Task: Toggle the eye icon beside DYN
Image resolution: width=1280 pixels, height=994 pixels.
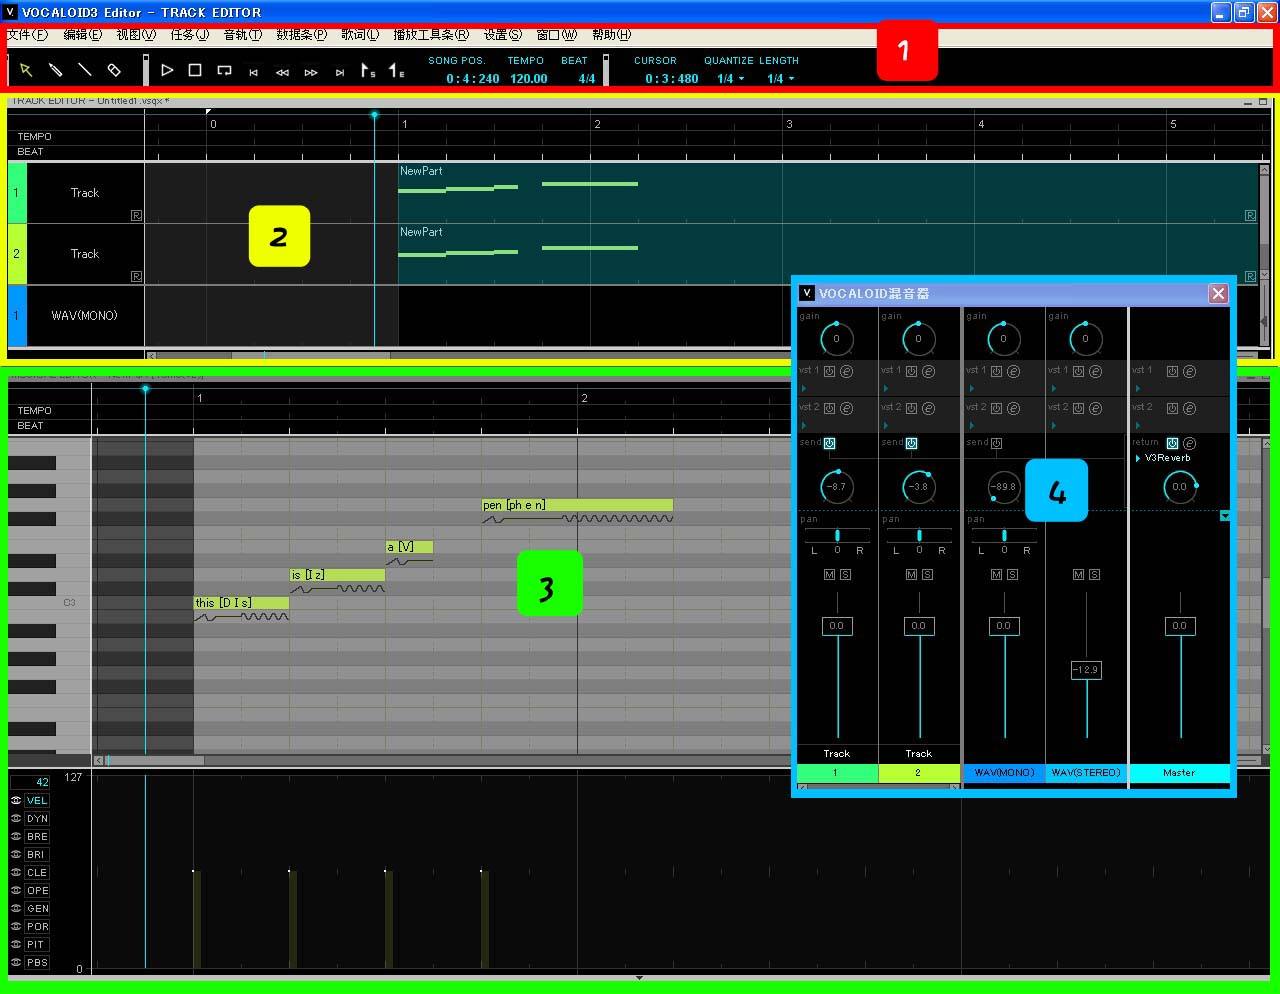Action: pos(16,819)
